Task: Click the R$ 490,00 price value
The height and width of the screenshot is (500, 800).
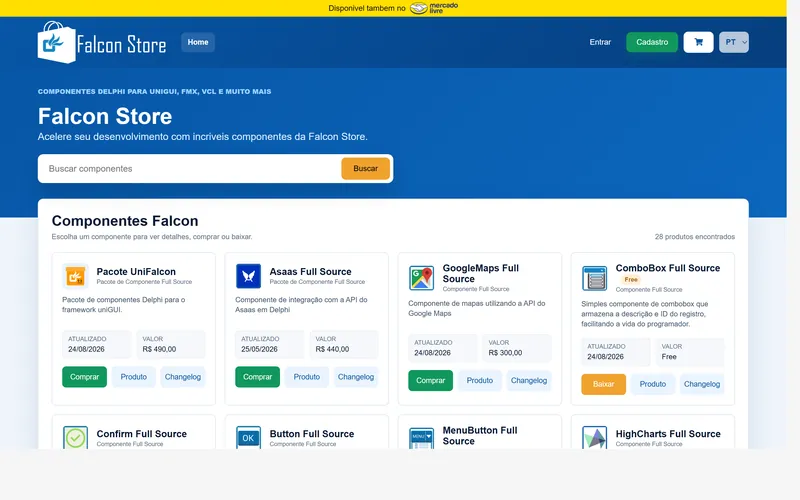Action: pos(159,349)
